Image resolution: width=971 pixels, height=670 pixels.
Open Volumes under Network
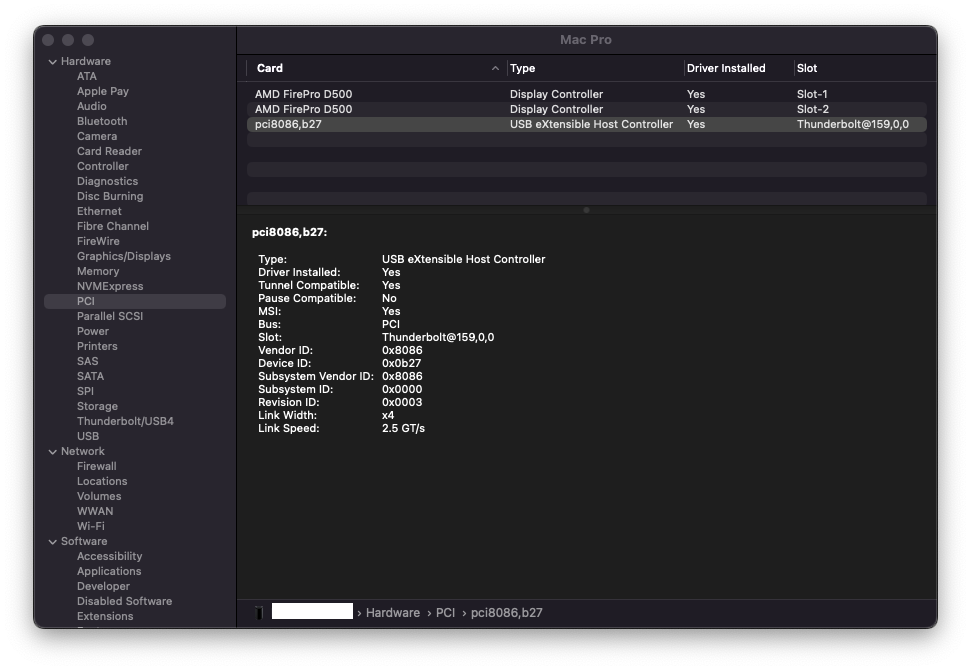[x=99, y=496]
